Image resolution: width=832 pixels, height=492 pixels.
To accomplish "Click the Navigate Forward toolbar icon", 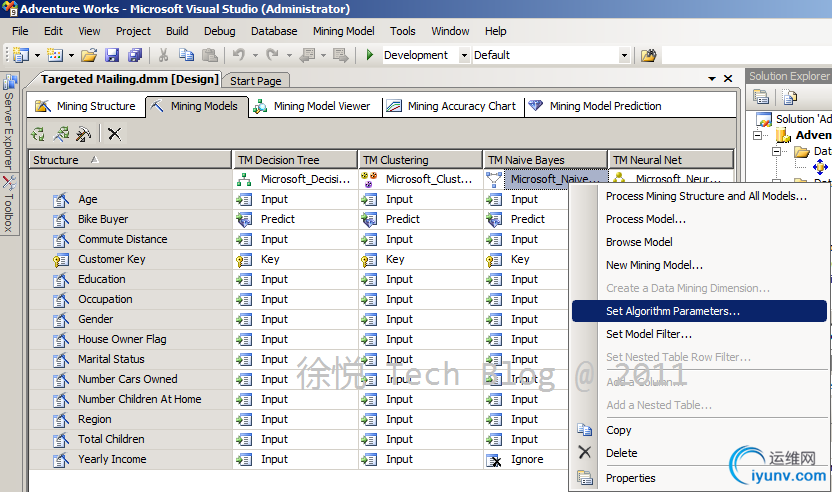I will point(341,55).
